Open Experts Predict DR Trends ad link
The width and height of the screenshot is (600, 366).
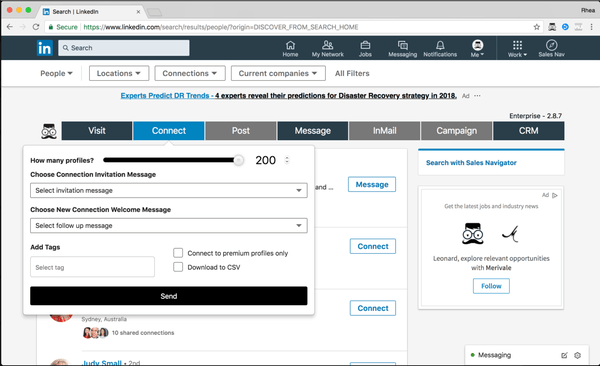coord(289,96)
